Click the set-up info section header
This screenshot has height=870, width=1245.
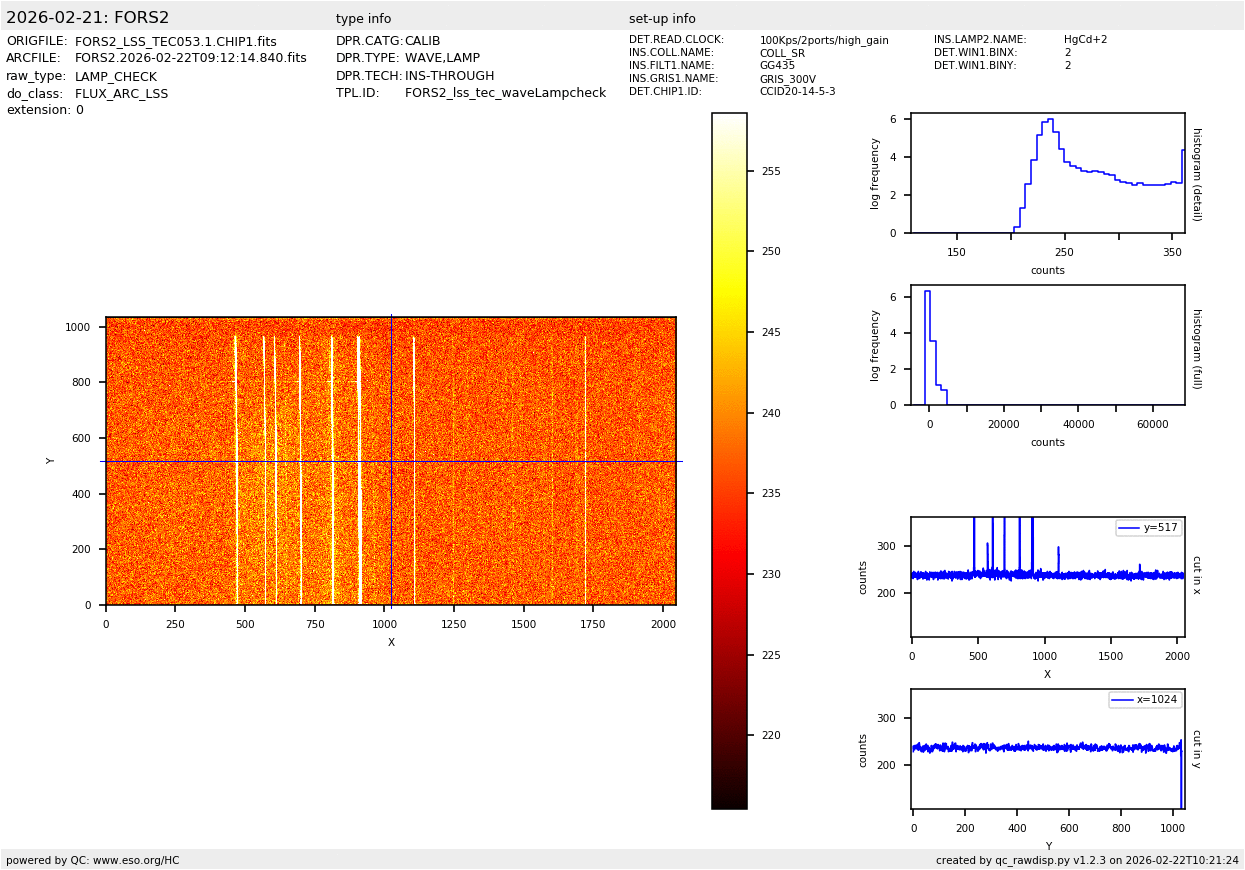coord(662,19)
